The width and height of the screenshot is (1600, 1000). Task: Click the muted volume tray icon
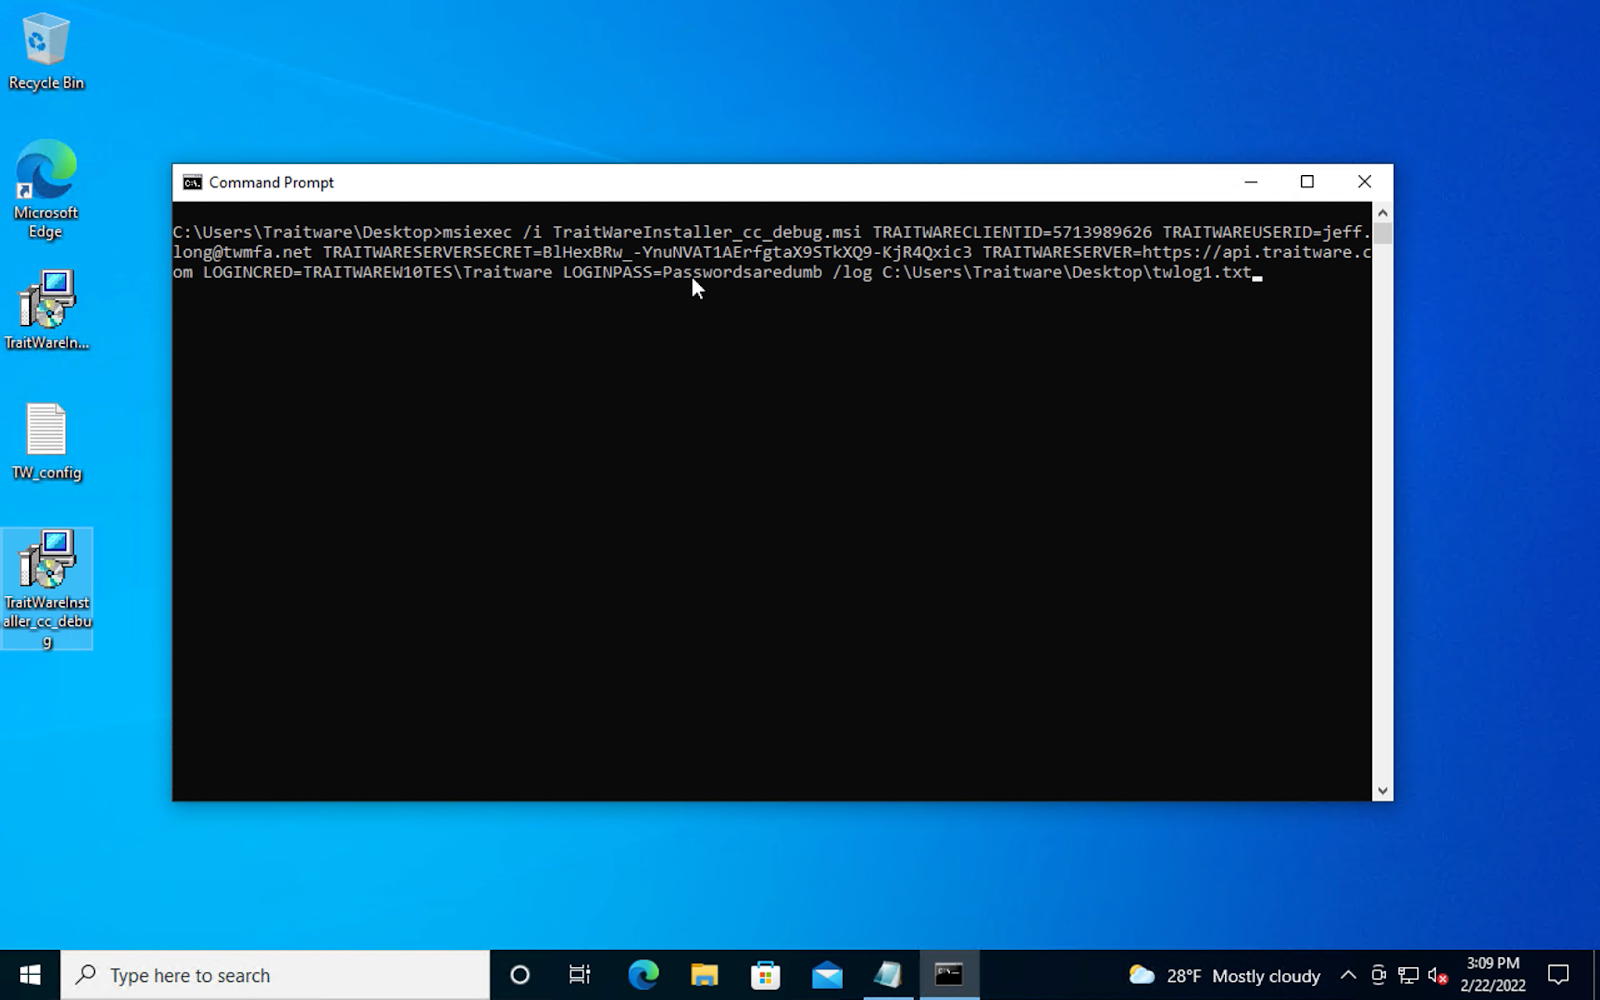(x=1438, y=975)
